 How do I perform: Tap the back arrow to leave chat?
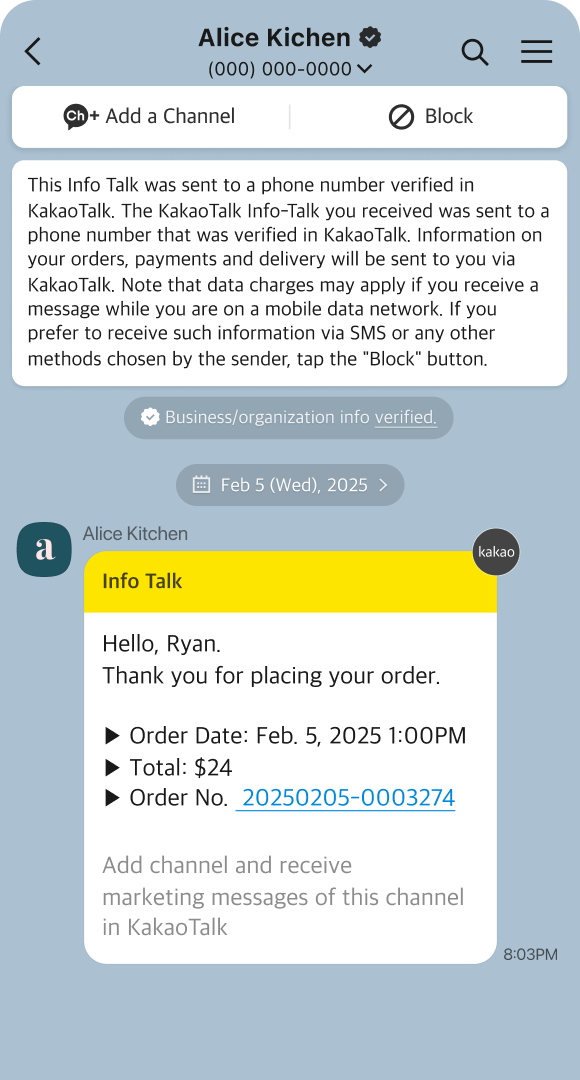(x=32, y=51)
